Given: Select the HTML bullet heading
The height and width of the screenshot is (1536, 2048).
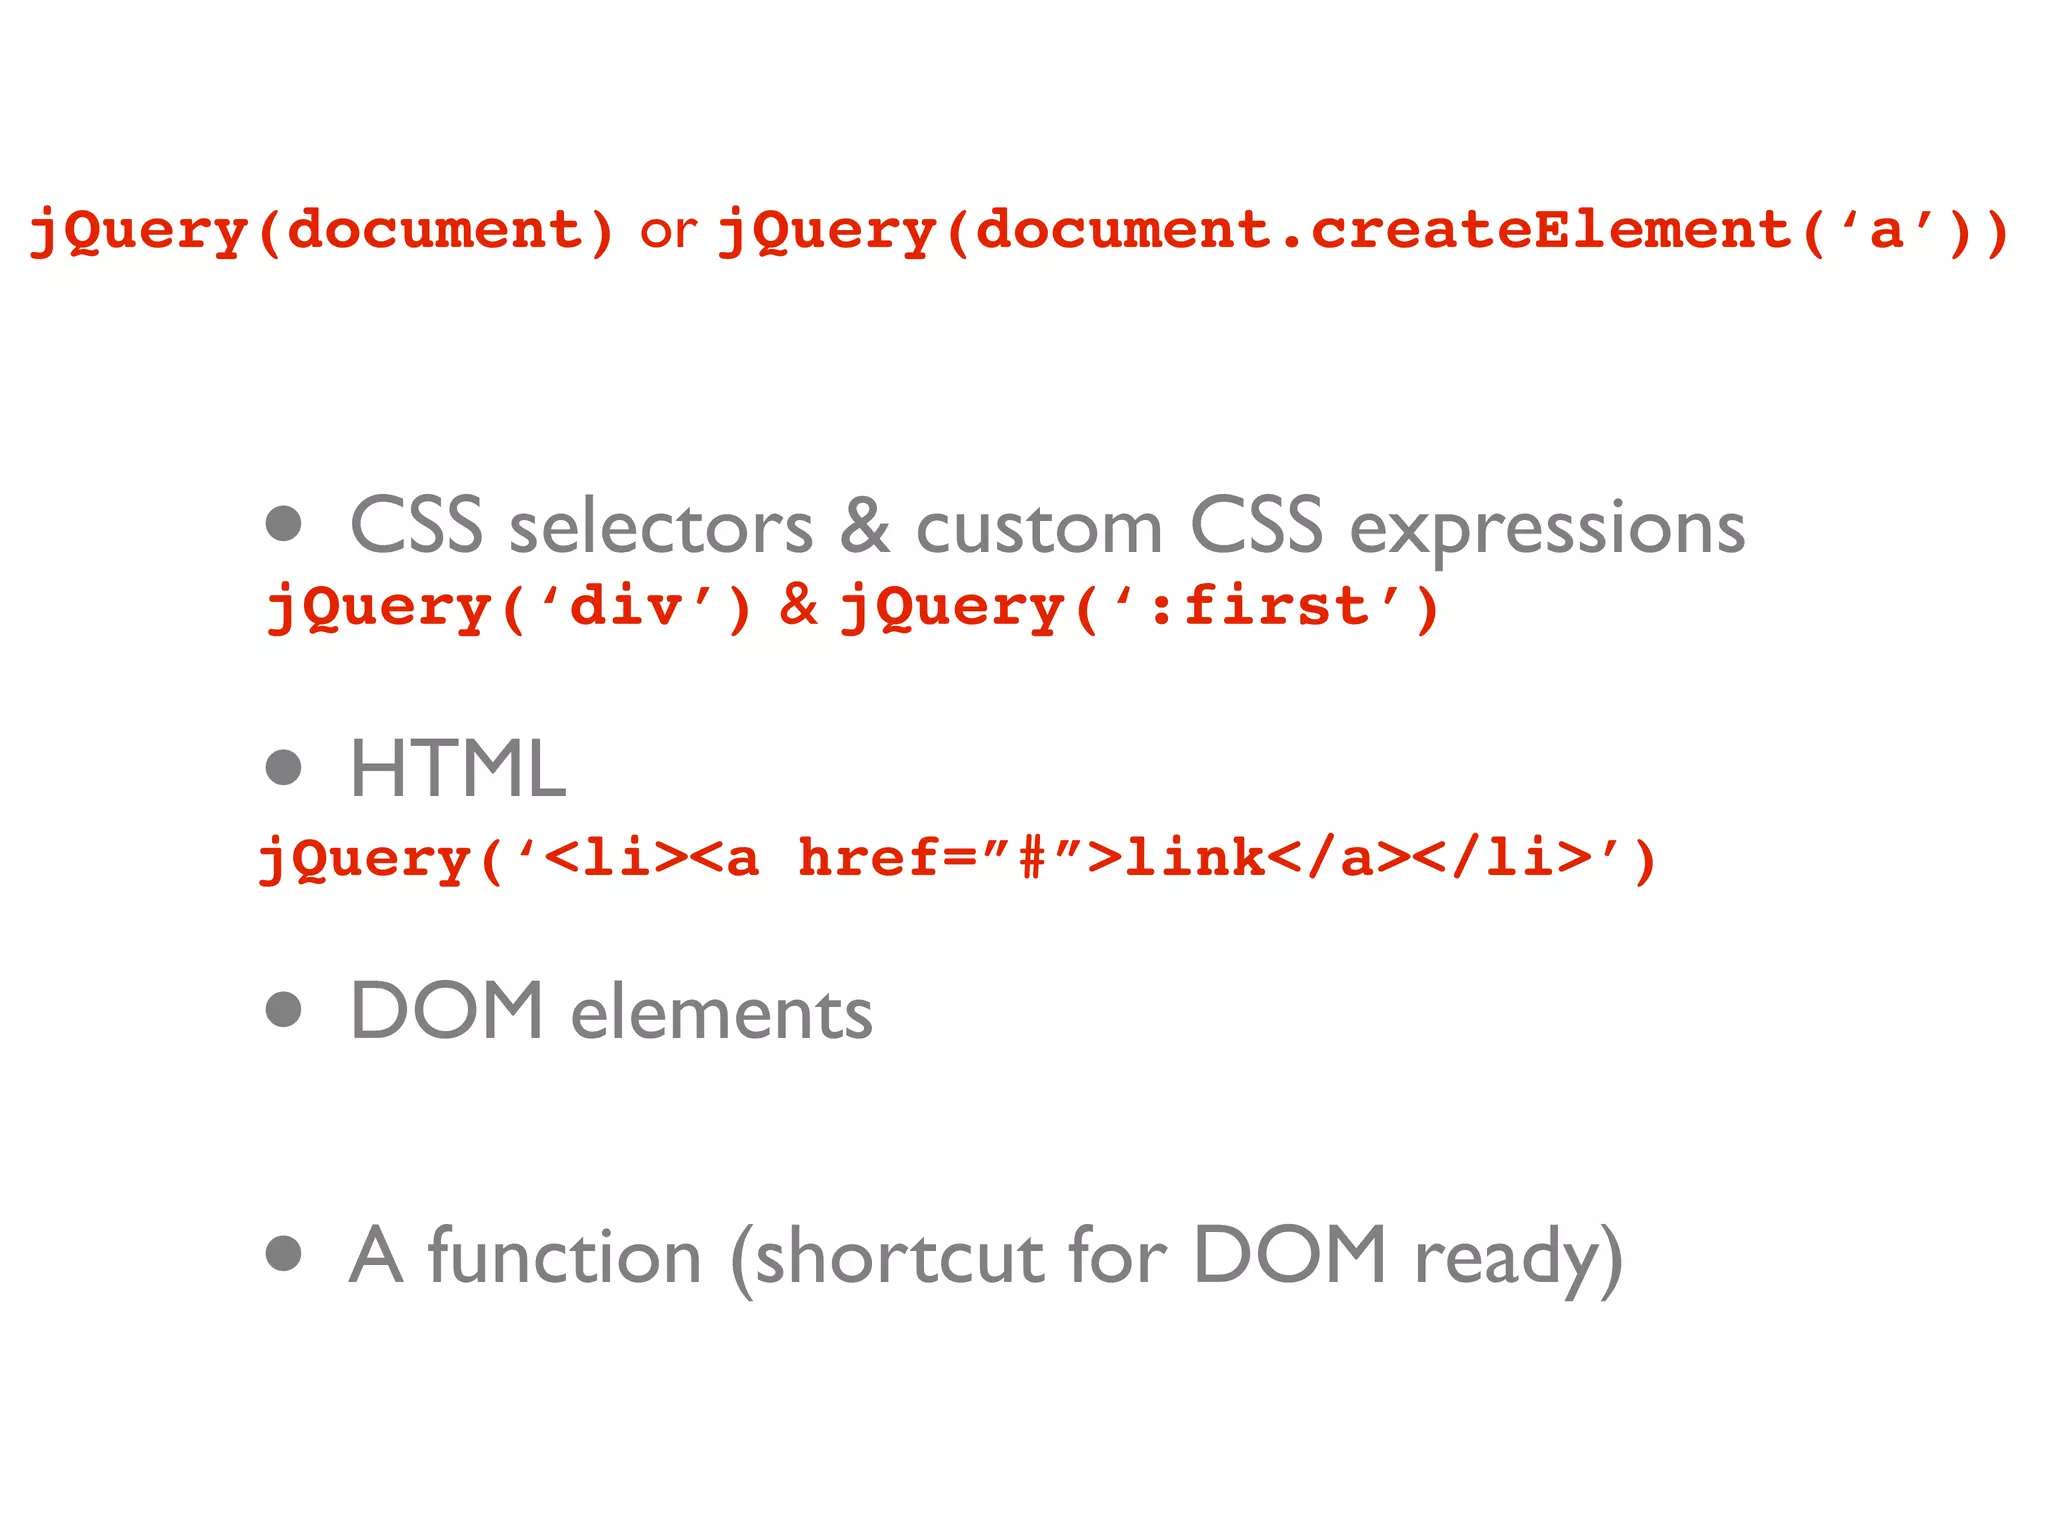Looking at the screenshot, I should 458,769.
